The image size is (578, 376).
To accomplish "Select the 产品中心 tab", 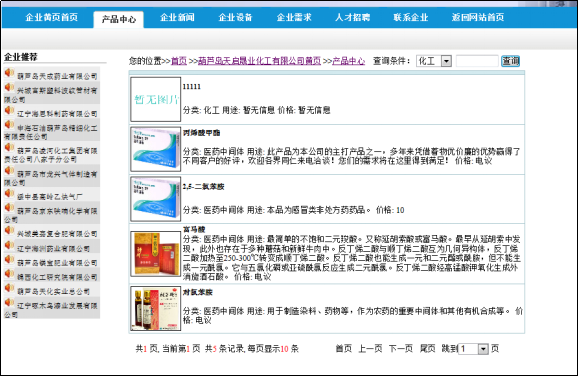I will pyautogui.click(x=119, y=19).
